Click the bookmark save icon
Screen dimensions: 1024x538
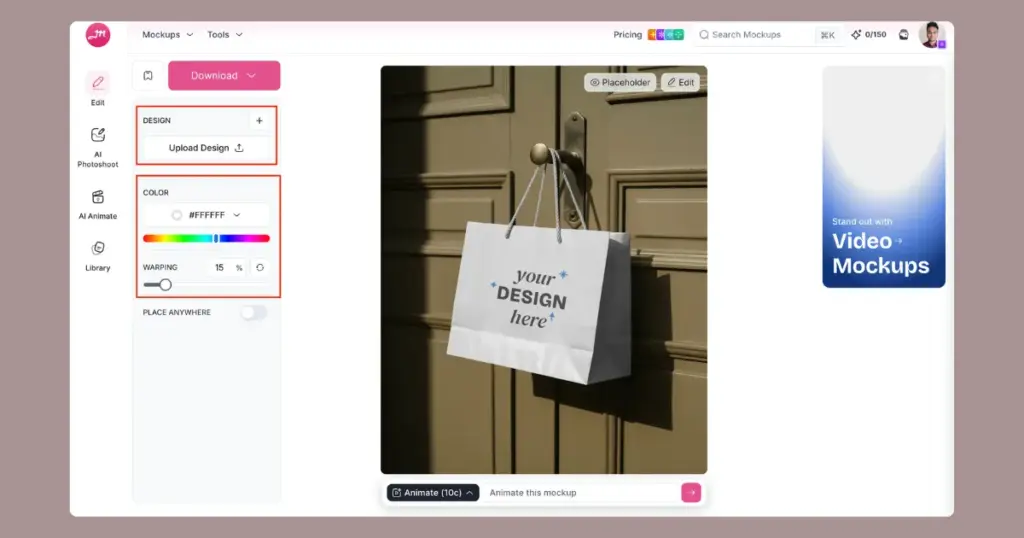(148, 76)
